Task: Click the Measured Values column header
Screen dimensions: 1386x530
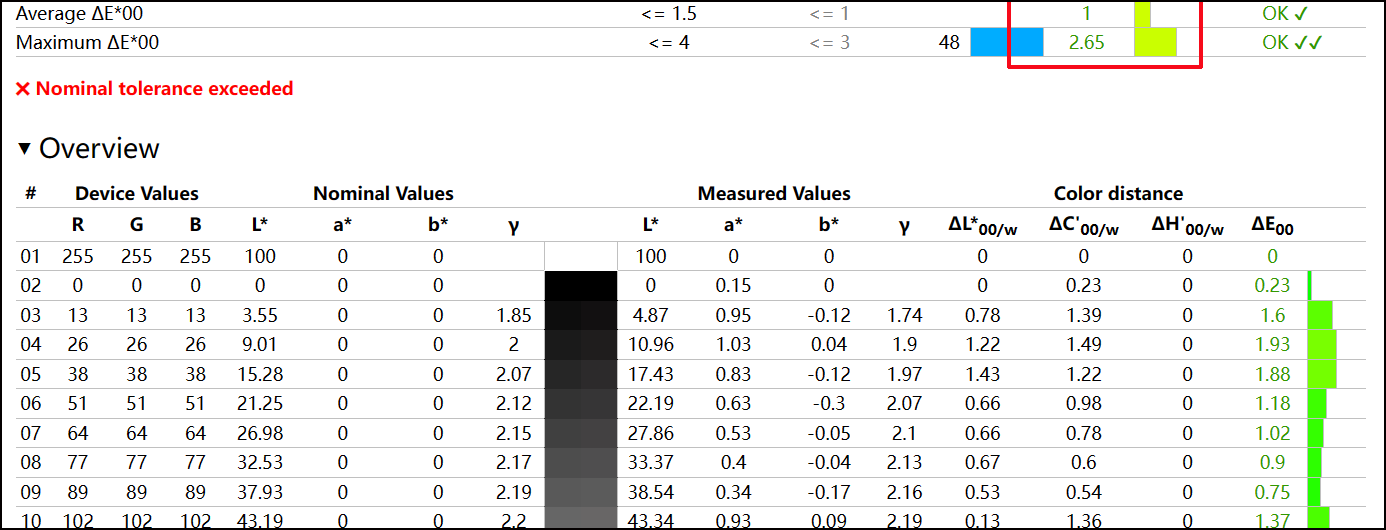Action: coord(773,194)
